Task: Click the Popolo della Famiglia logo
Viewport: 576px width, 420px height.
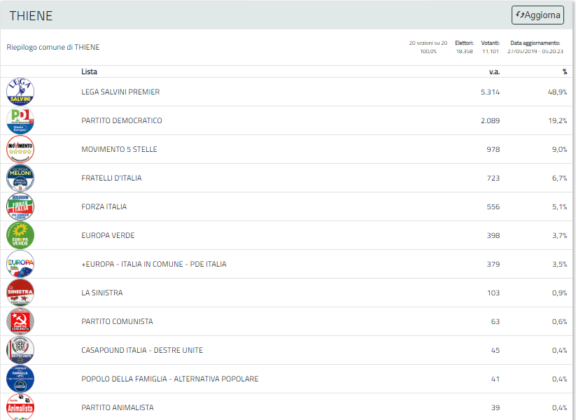Action: (20, 378)
